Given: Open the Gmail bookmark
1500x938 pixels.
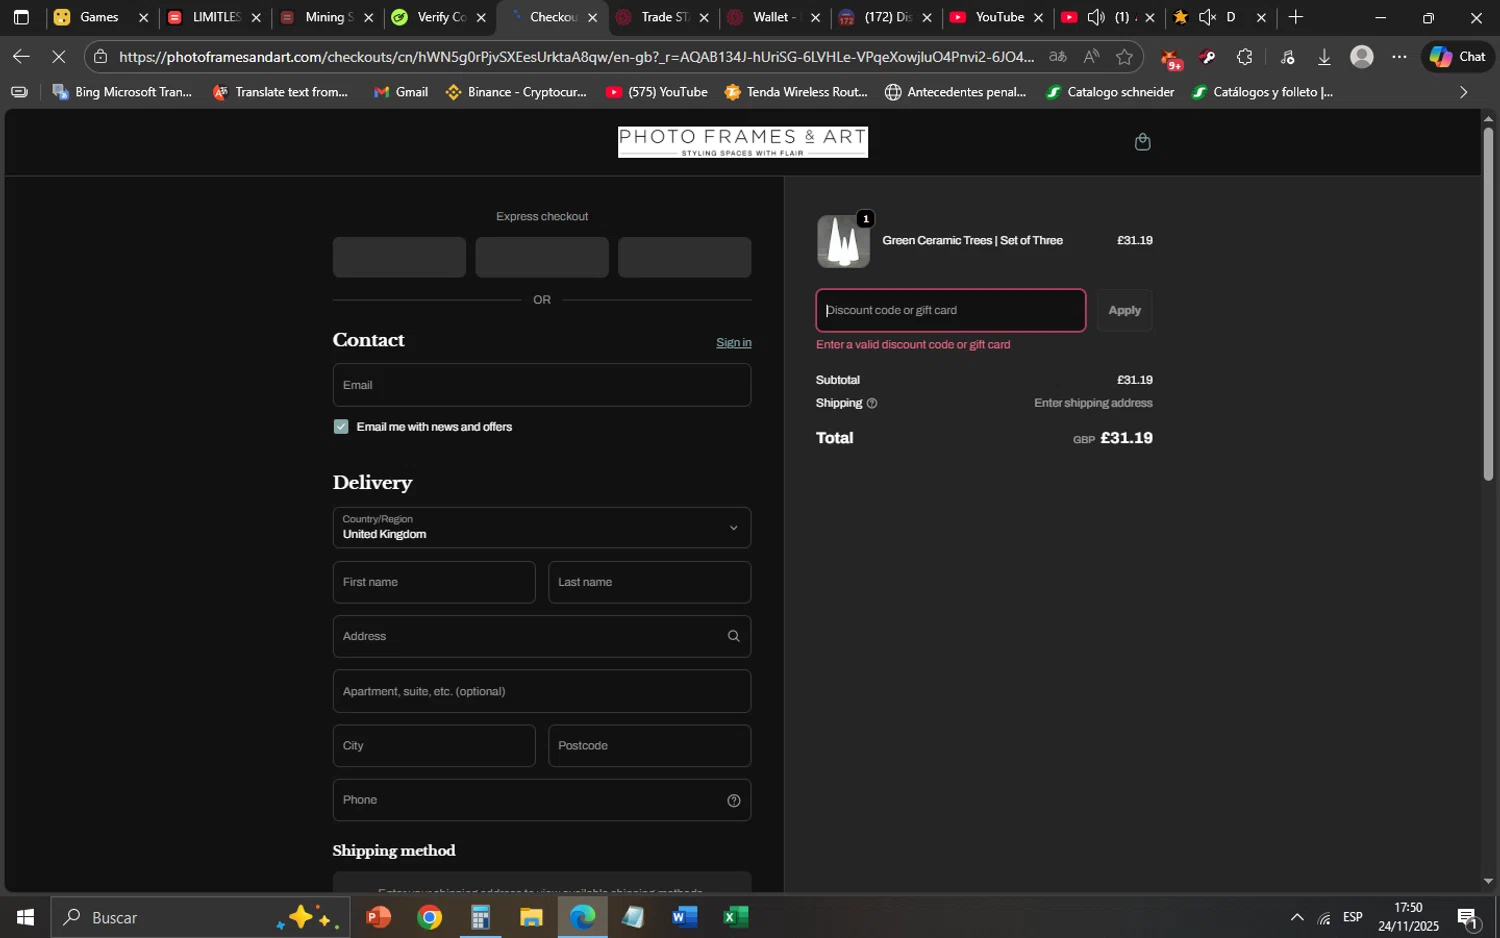Looking at the screenshot, I should tap(401, 92).
